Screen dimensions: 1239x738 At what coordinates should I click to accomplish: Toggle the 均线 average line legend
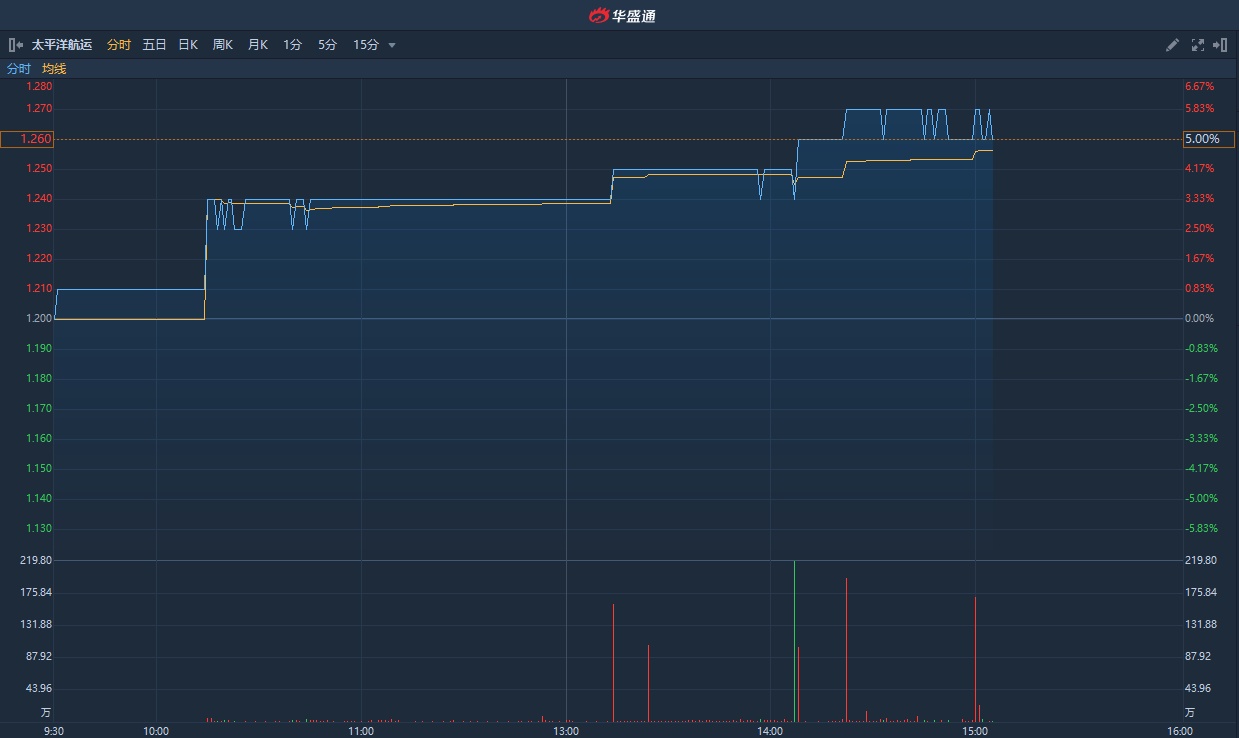pos(54,69)
